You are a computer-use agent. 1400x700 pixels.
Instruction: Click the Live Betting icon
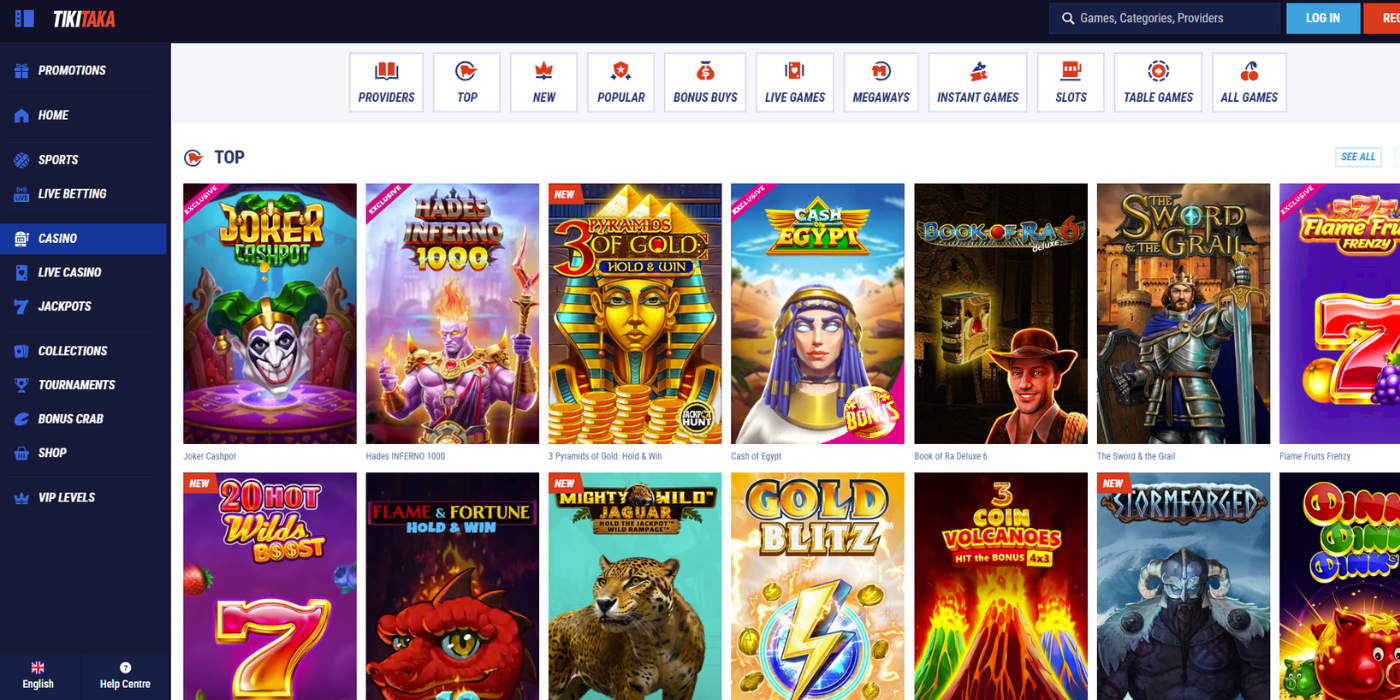(21, 194)
